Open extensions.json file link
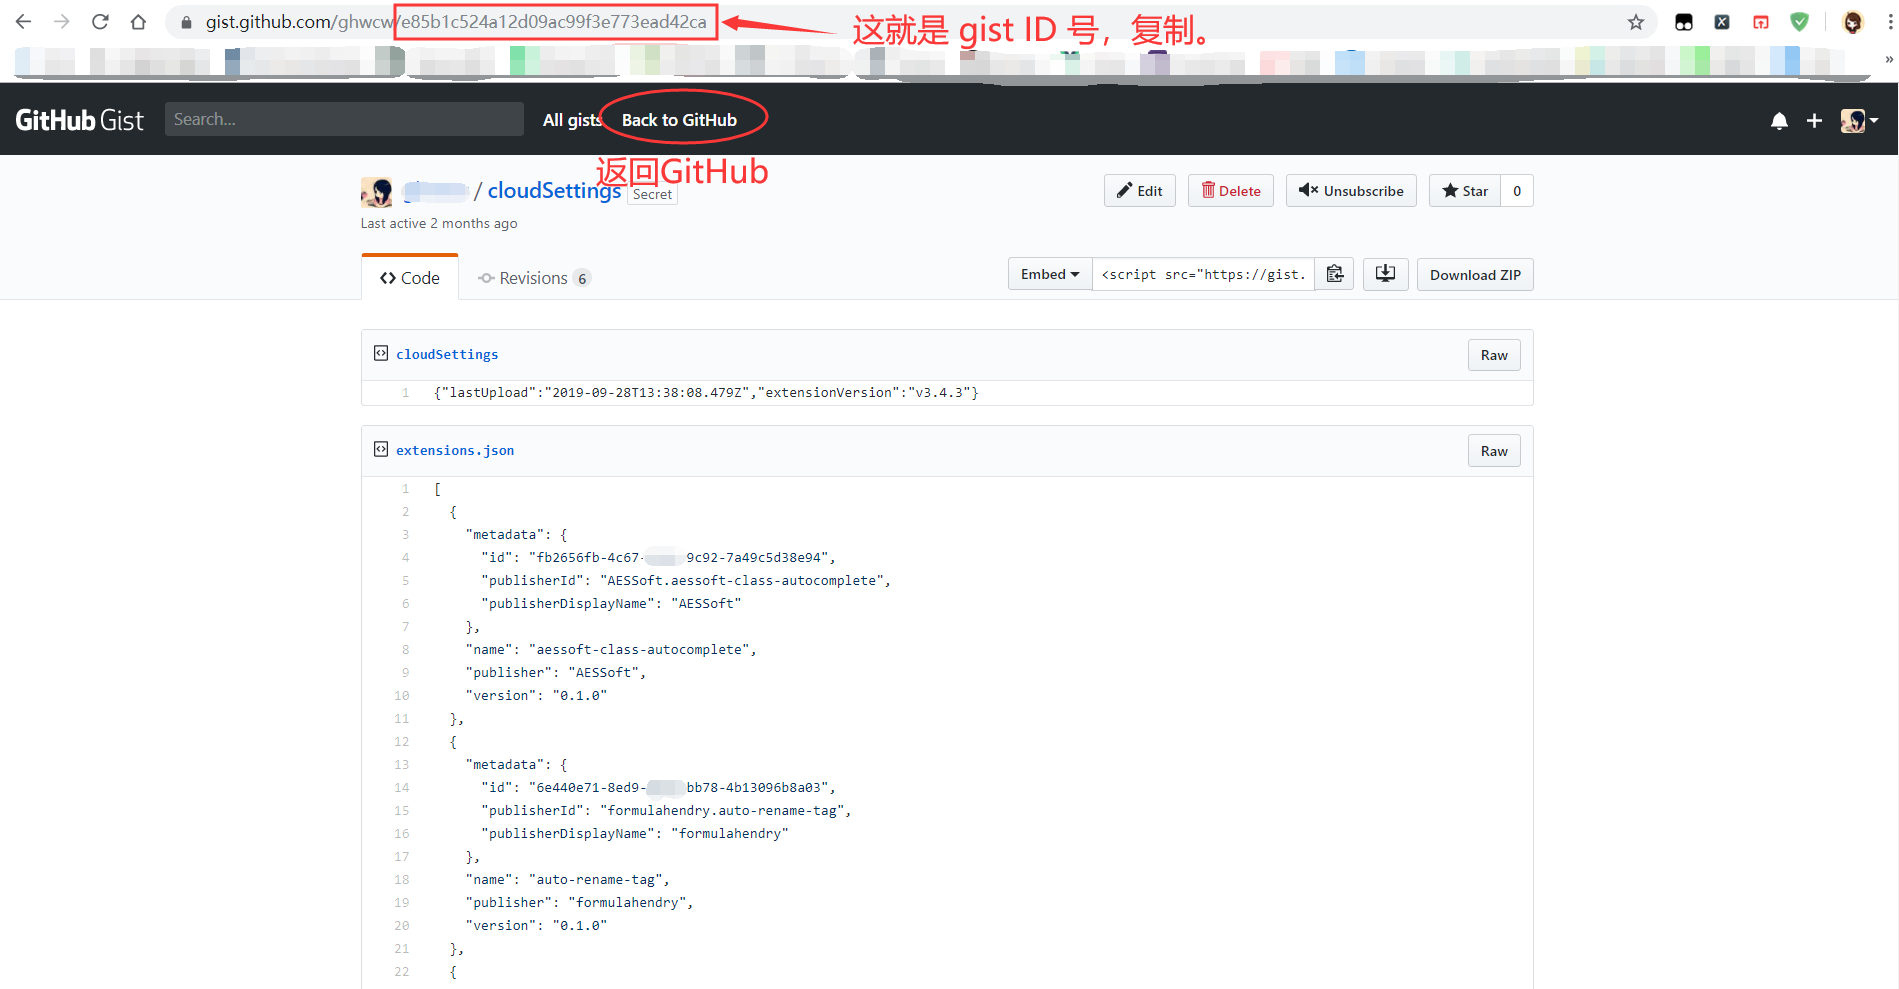This screenshot has width=1899, height=989. click(455, 450)
